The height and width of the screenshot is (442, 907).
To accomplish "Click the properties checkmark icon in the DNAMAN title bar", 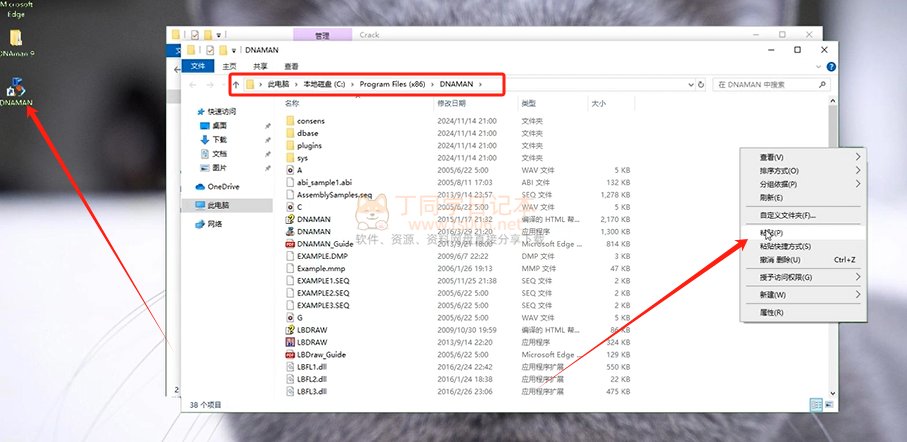I will 210,50.
